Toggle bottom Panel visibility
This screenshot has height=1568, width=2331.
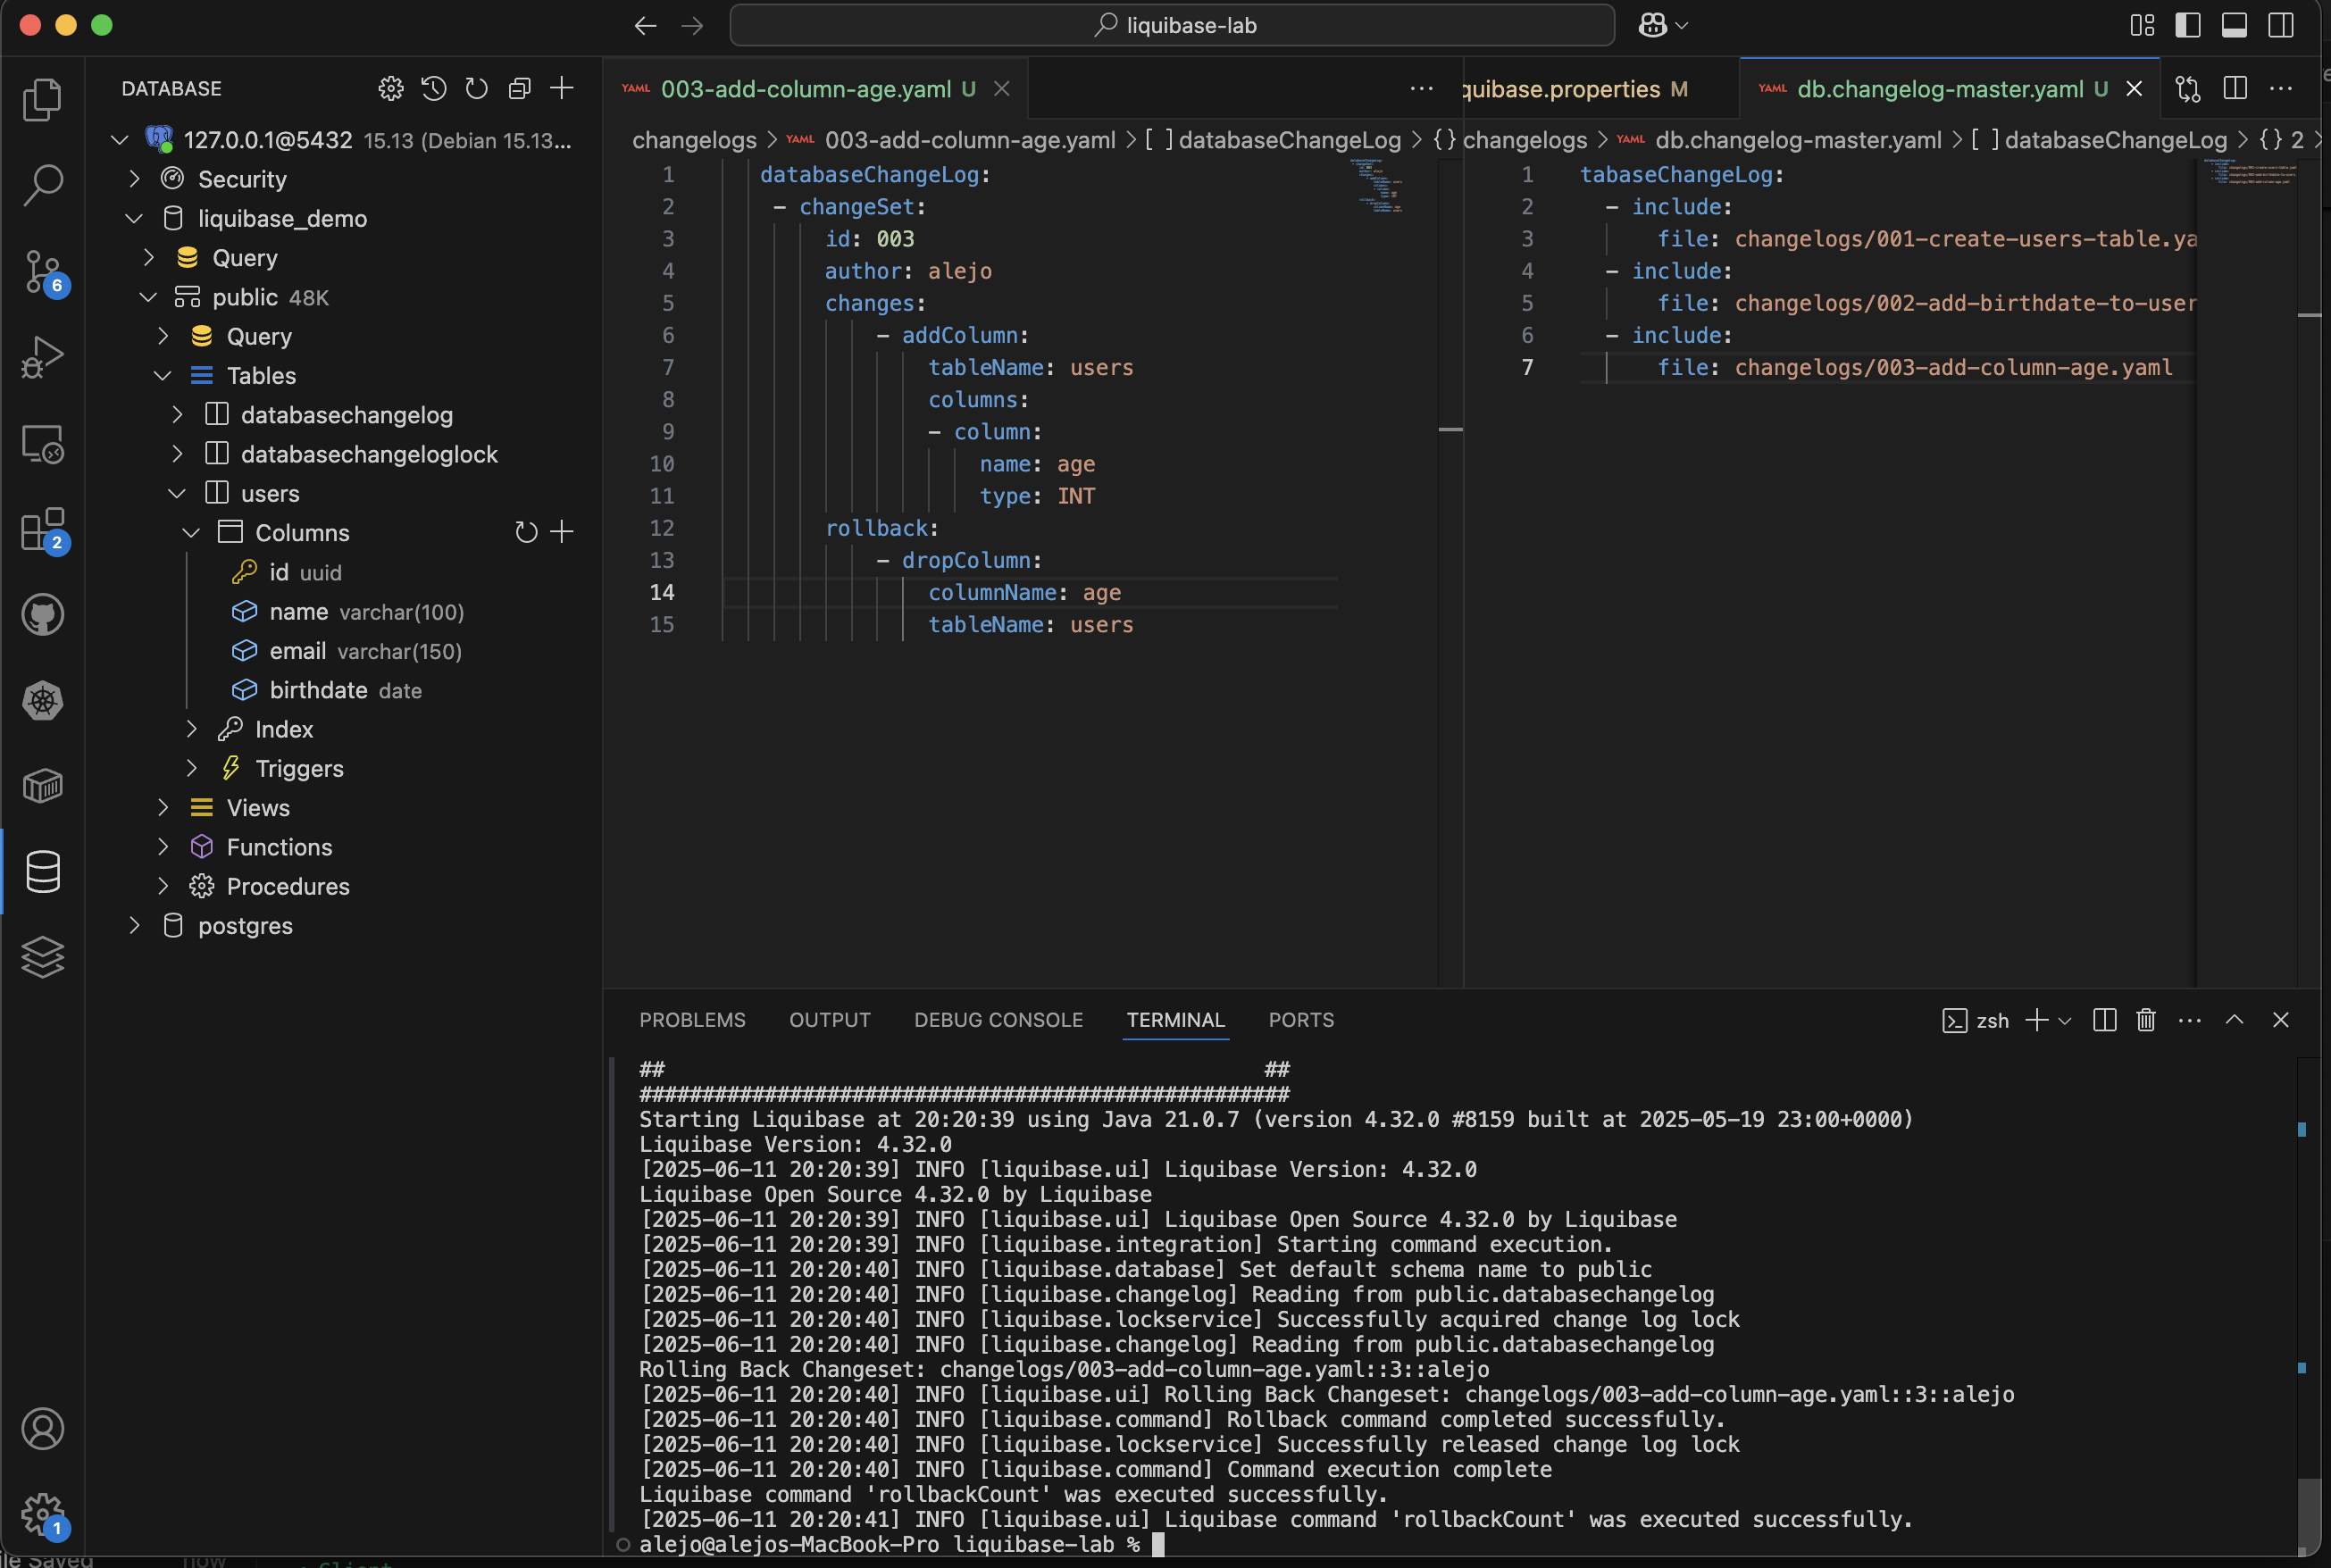[x=2234, y=25]
